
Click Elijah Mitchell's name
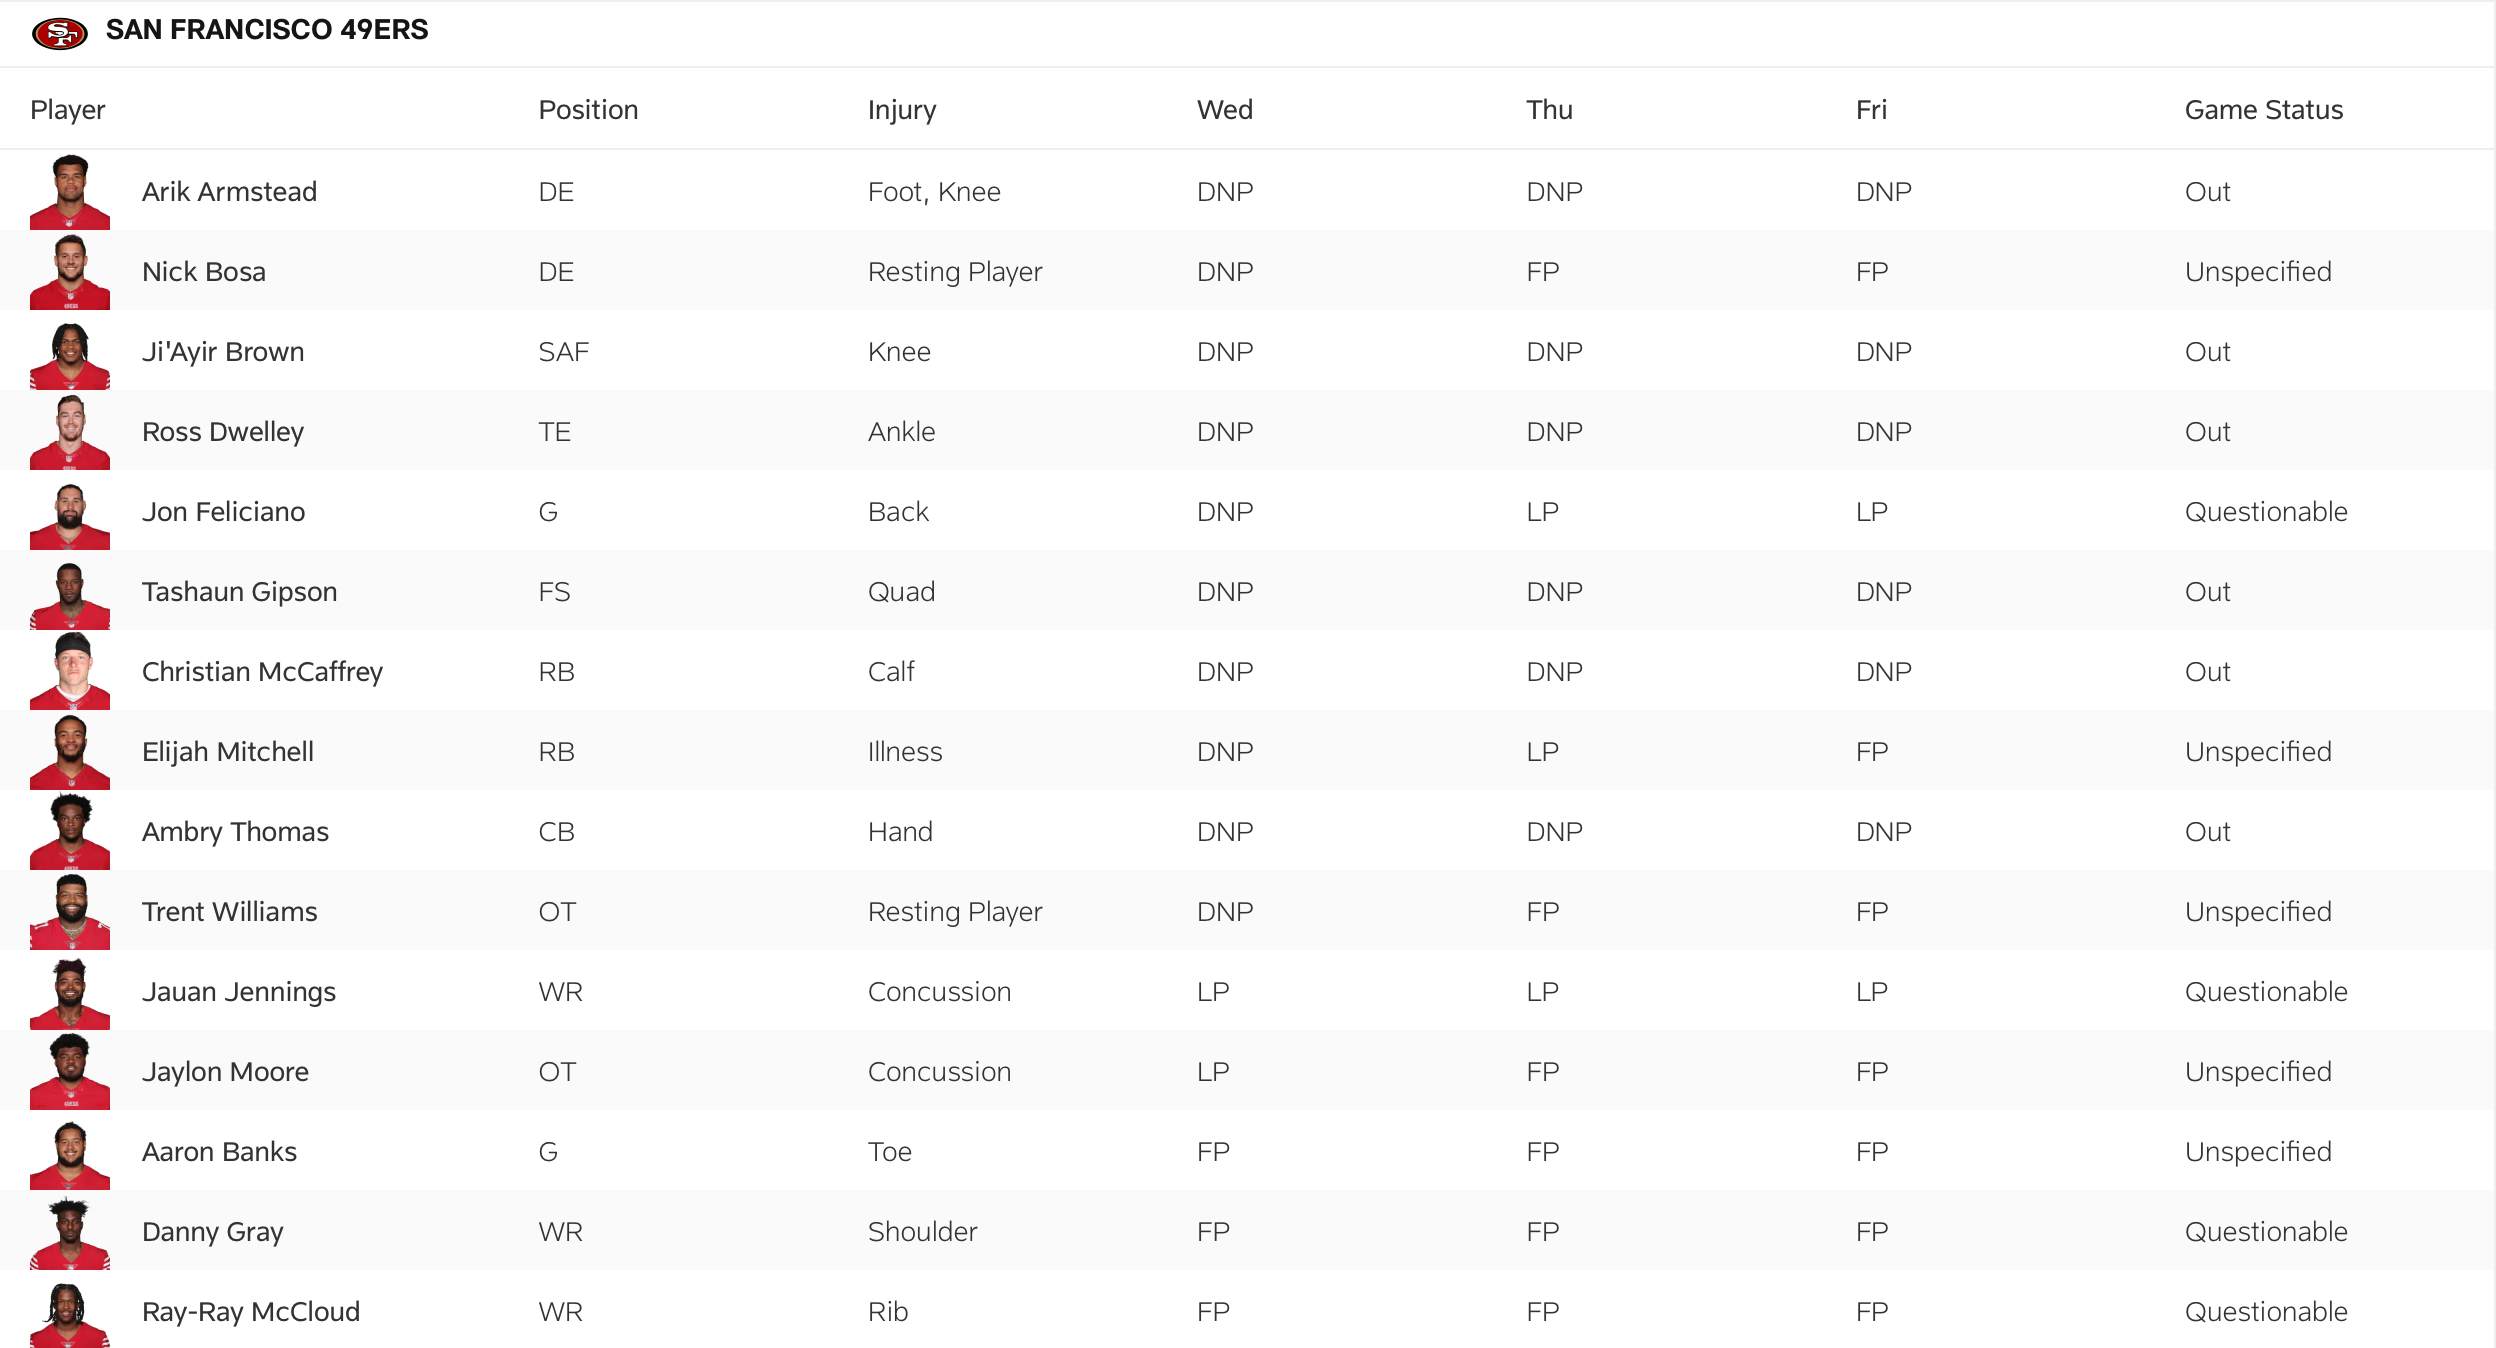[x=228, y=752]
